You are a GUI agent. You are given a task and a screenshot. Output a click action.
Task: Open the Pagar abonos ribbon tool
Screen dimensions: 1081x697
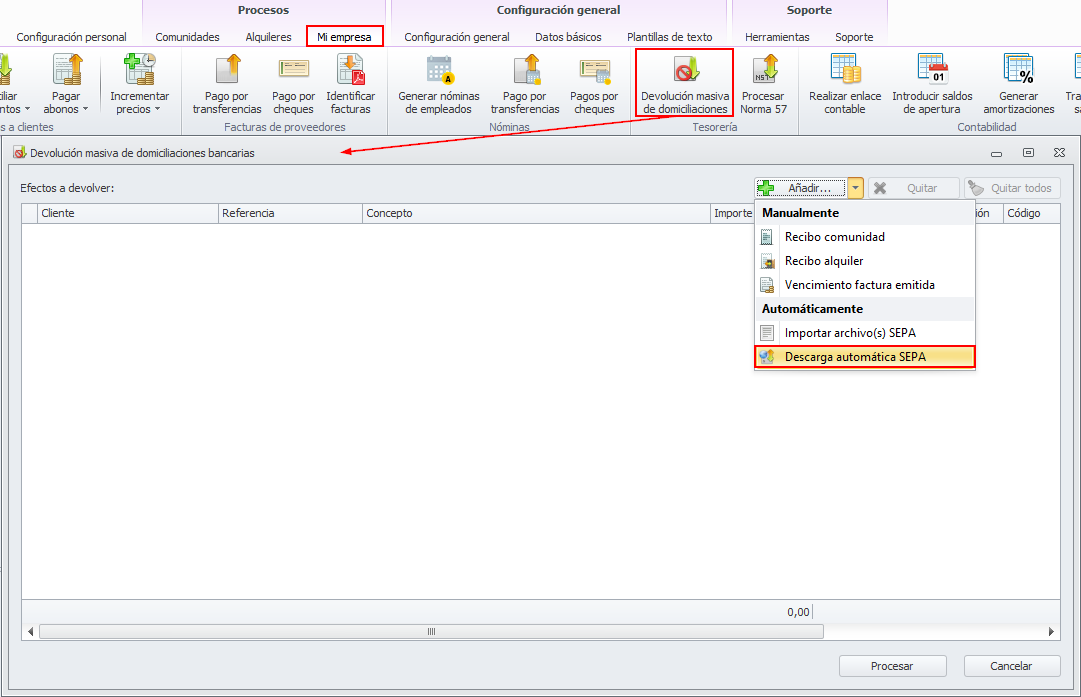66,84
